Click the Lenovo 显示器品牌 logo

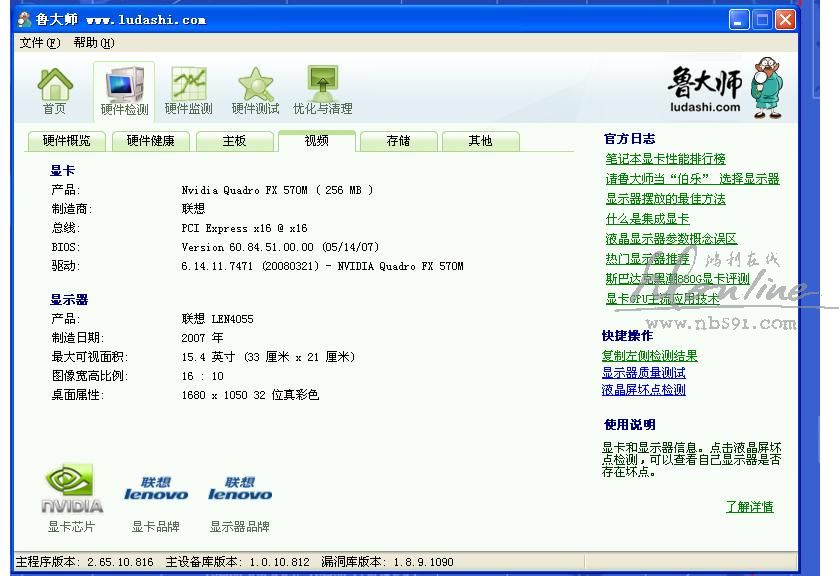click(239, 489)
